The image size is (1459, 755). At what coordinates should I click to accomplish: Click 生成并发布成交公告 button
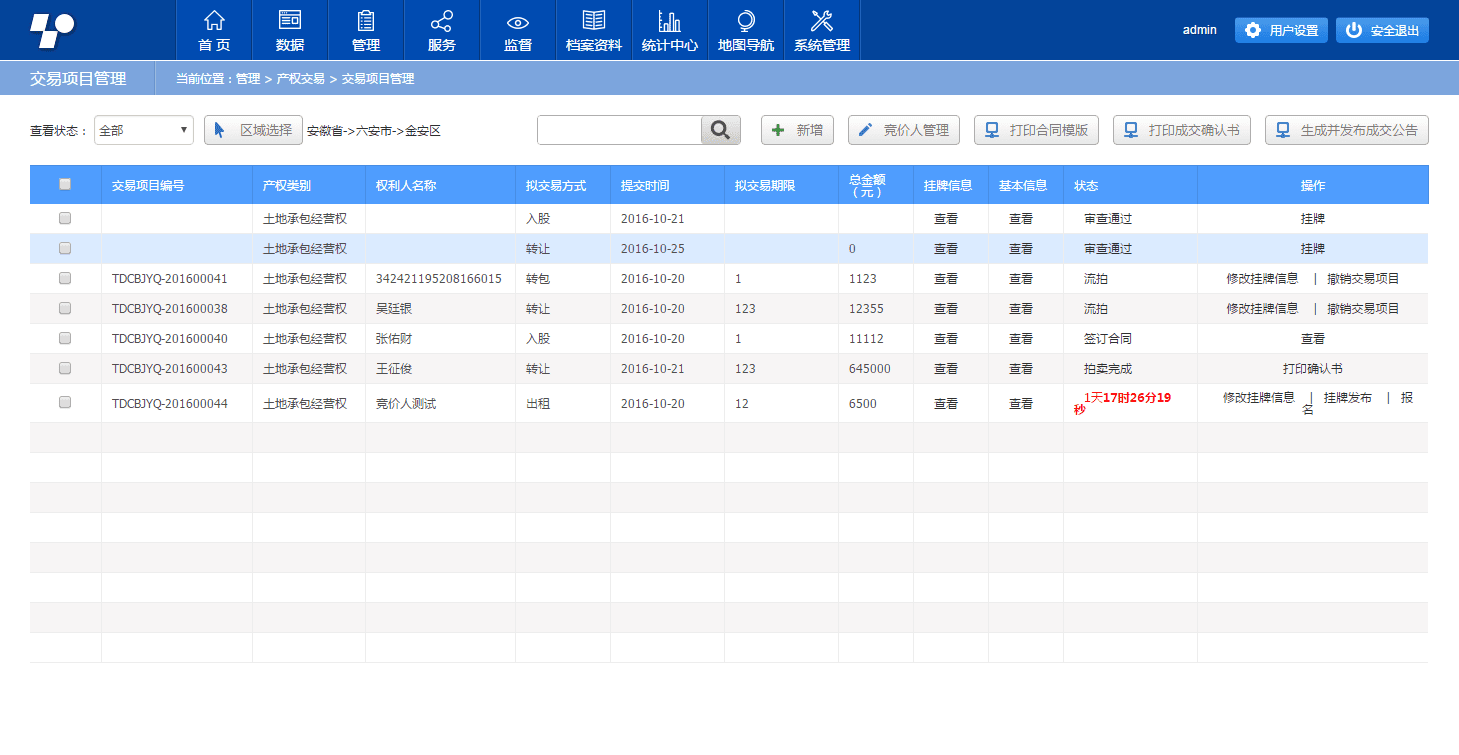point(1347,130)
